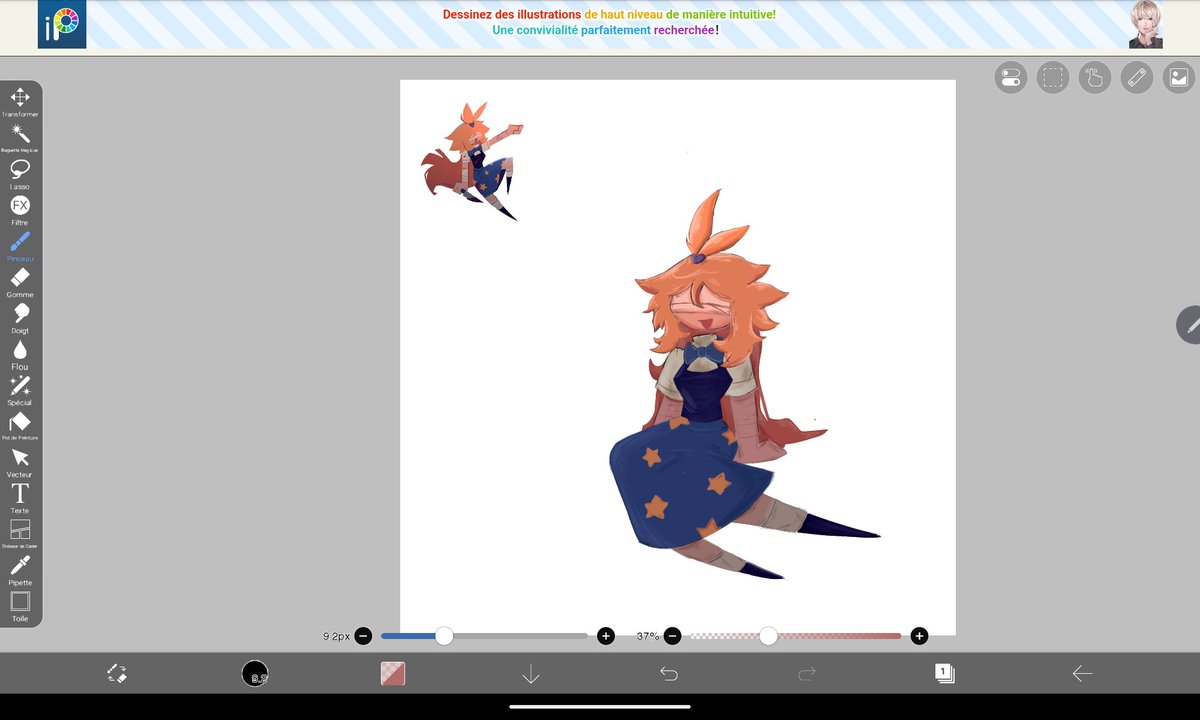Toggle between brush and eraser mode
1200x720 pixels.
click(117, 674)
